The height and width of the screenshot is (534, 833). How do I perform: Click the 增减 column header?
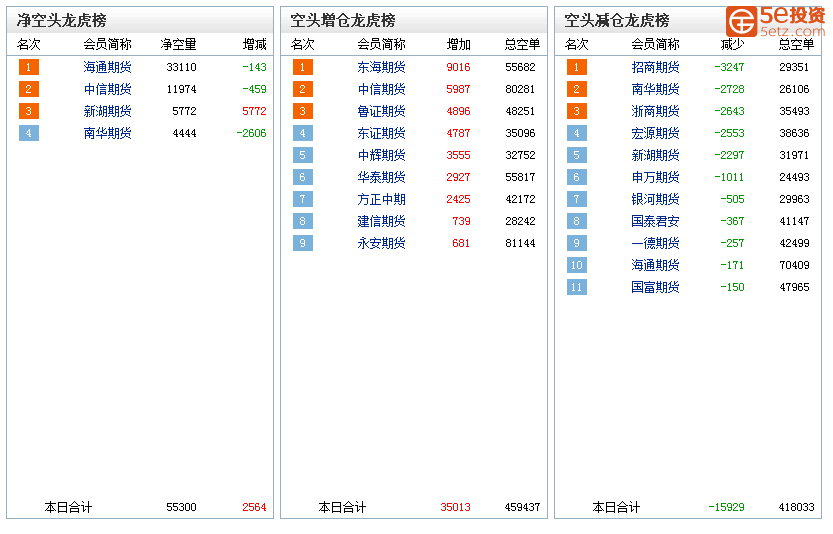point(254,44)
